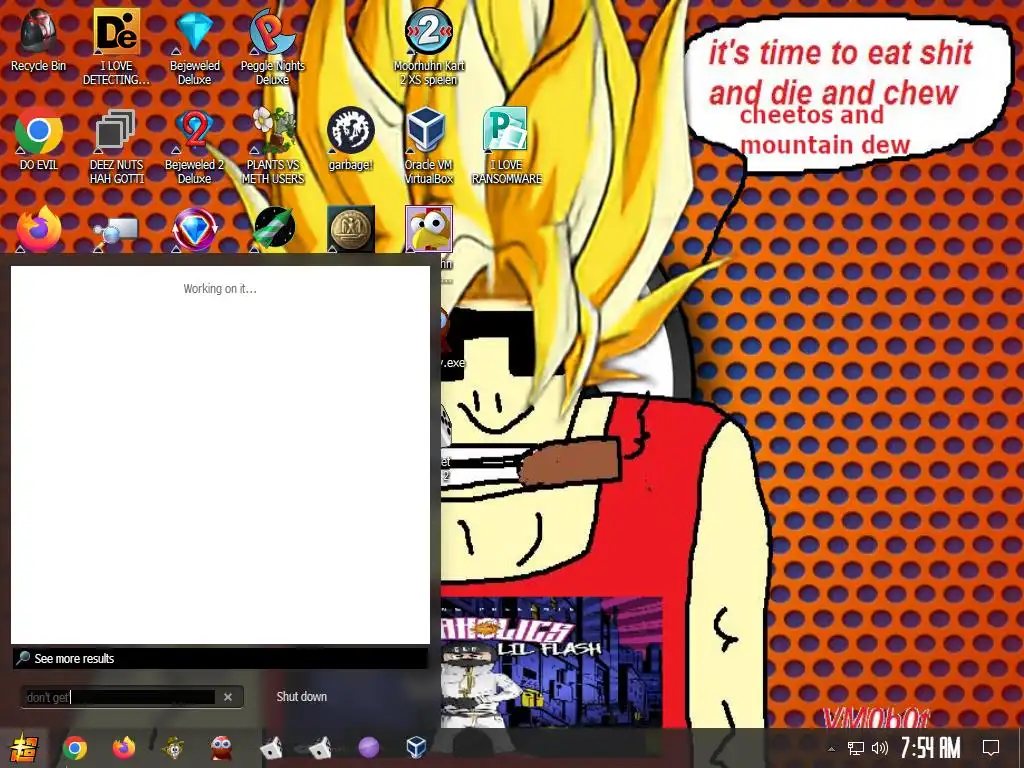The height and width of the screenshot is (768, 1024).
Task: Open the purple sphere taskbar icon
Action: pyautogui.click(x=368, y=748)
